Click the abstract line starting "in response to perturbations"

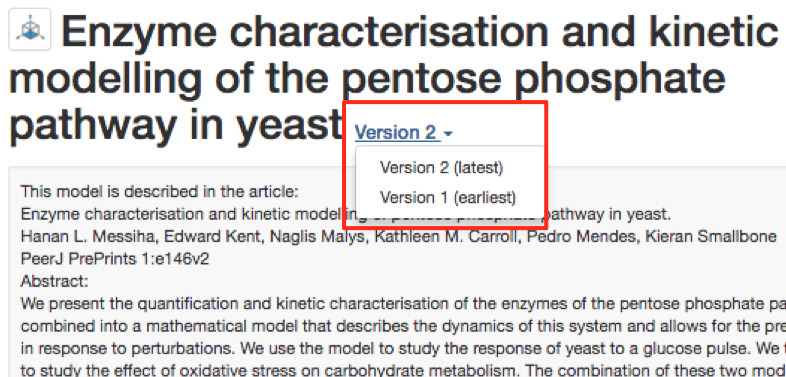[x=403, y=349]
